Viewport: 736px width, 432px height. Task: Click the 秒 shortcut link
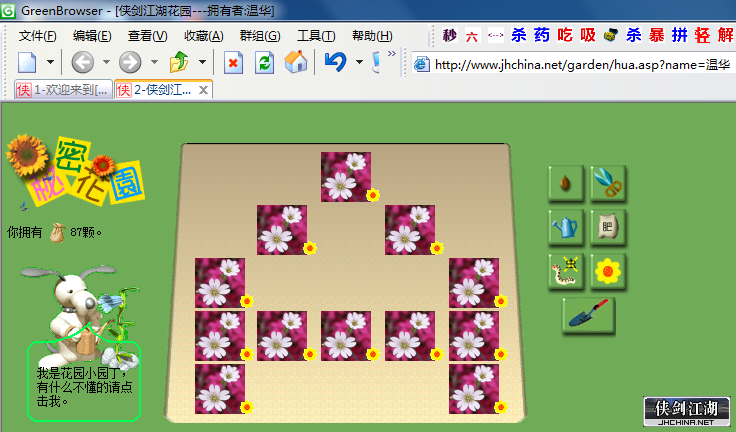pos(450,35)
